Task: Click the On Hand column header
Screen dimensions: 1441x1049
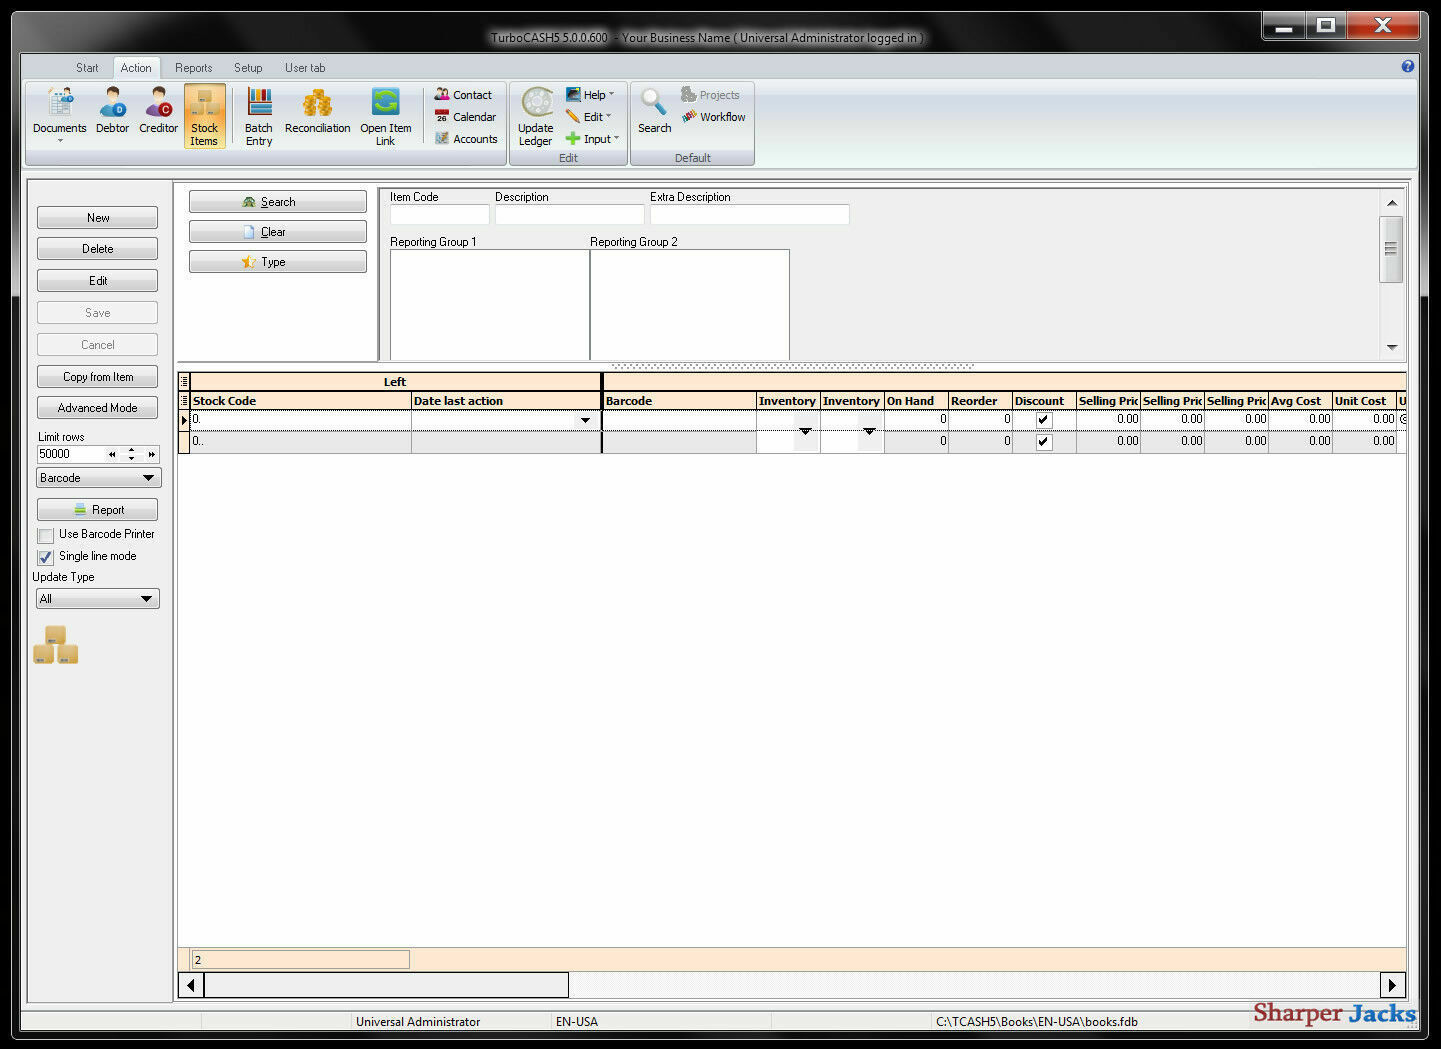Action: (916, 401)
